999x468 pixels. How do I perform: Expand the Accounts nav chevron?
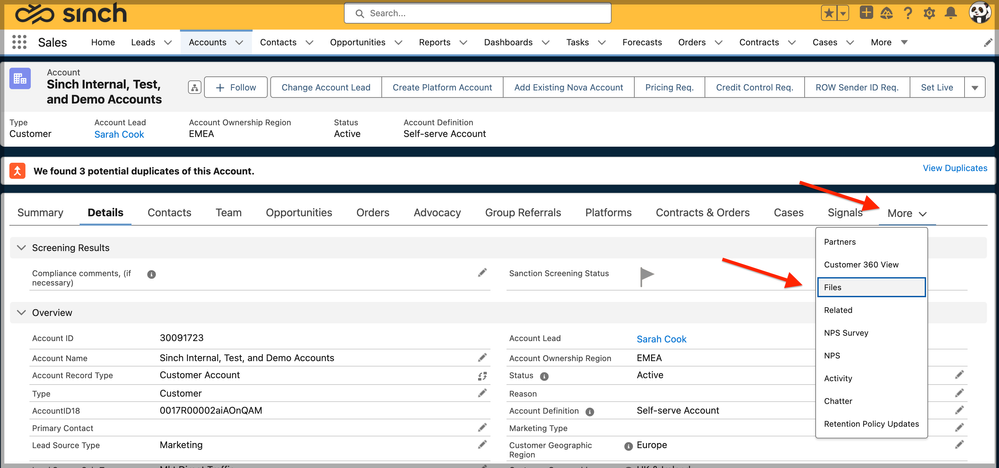(x=240, y=43)
